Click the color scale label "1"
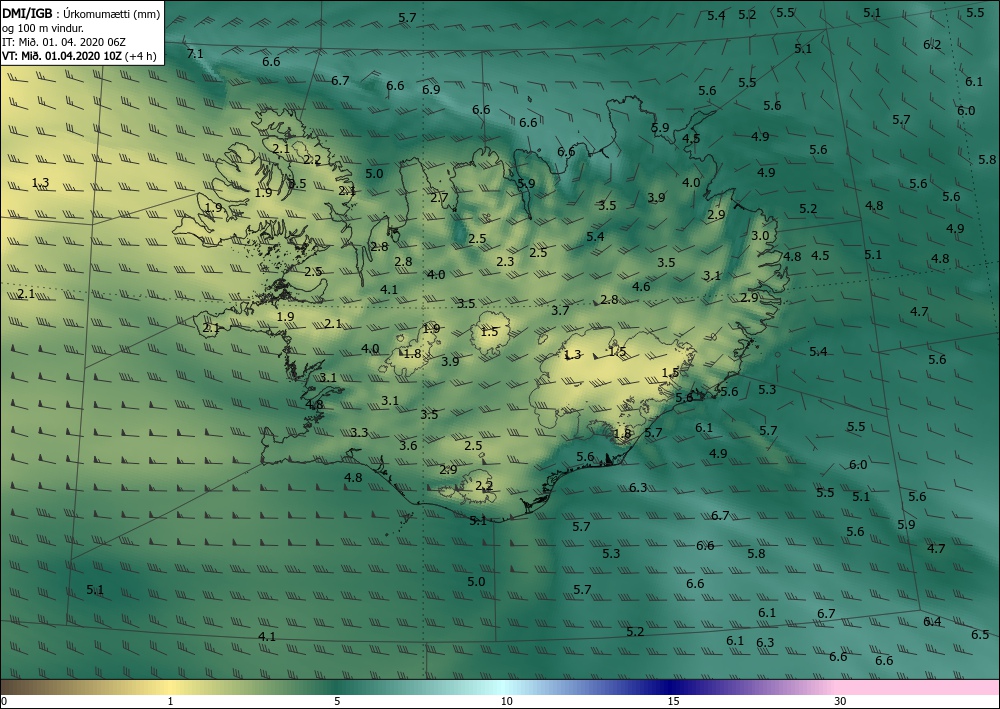Screen dimensions: 1000x709 170,701
